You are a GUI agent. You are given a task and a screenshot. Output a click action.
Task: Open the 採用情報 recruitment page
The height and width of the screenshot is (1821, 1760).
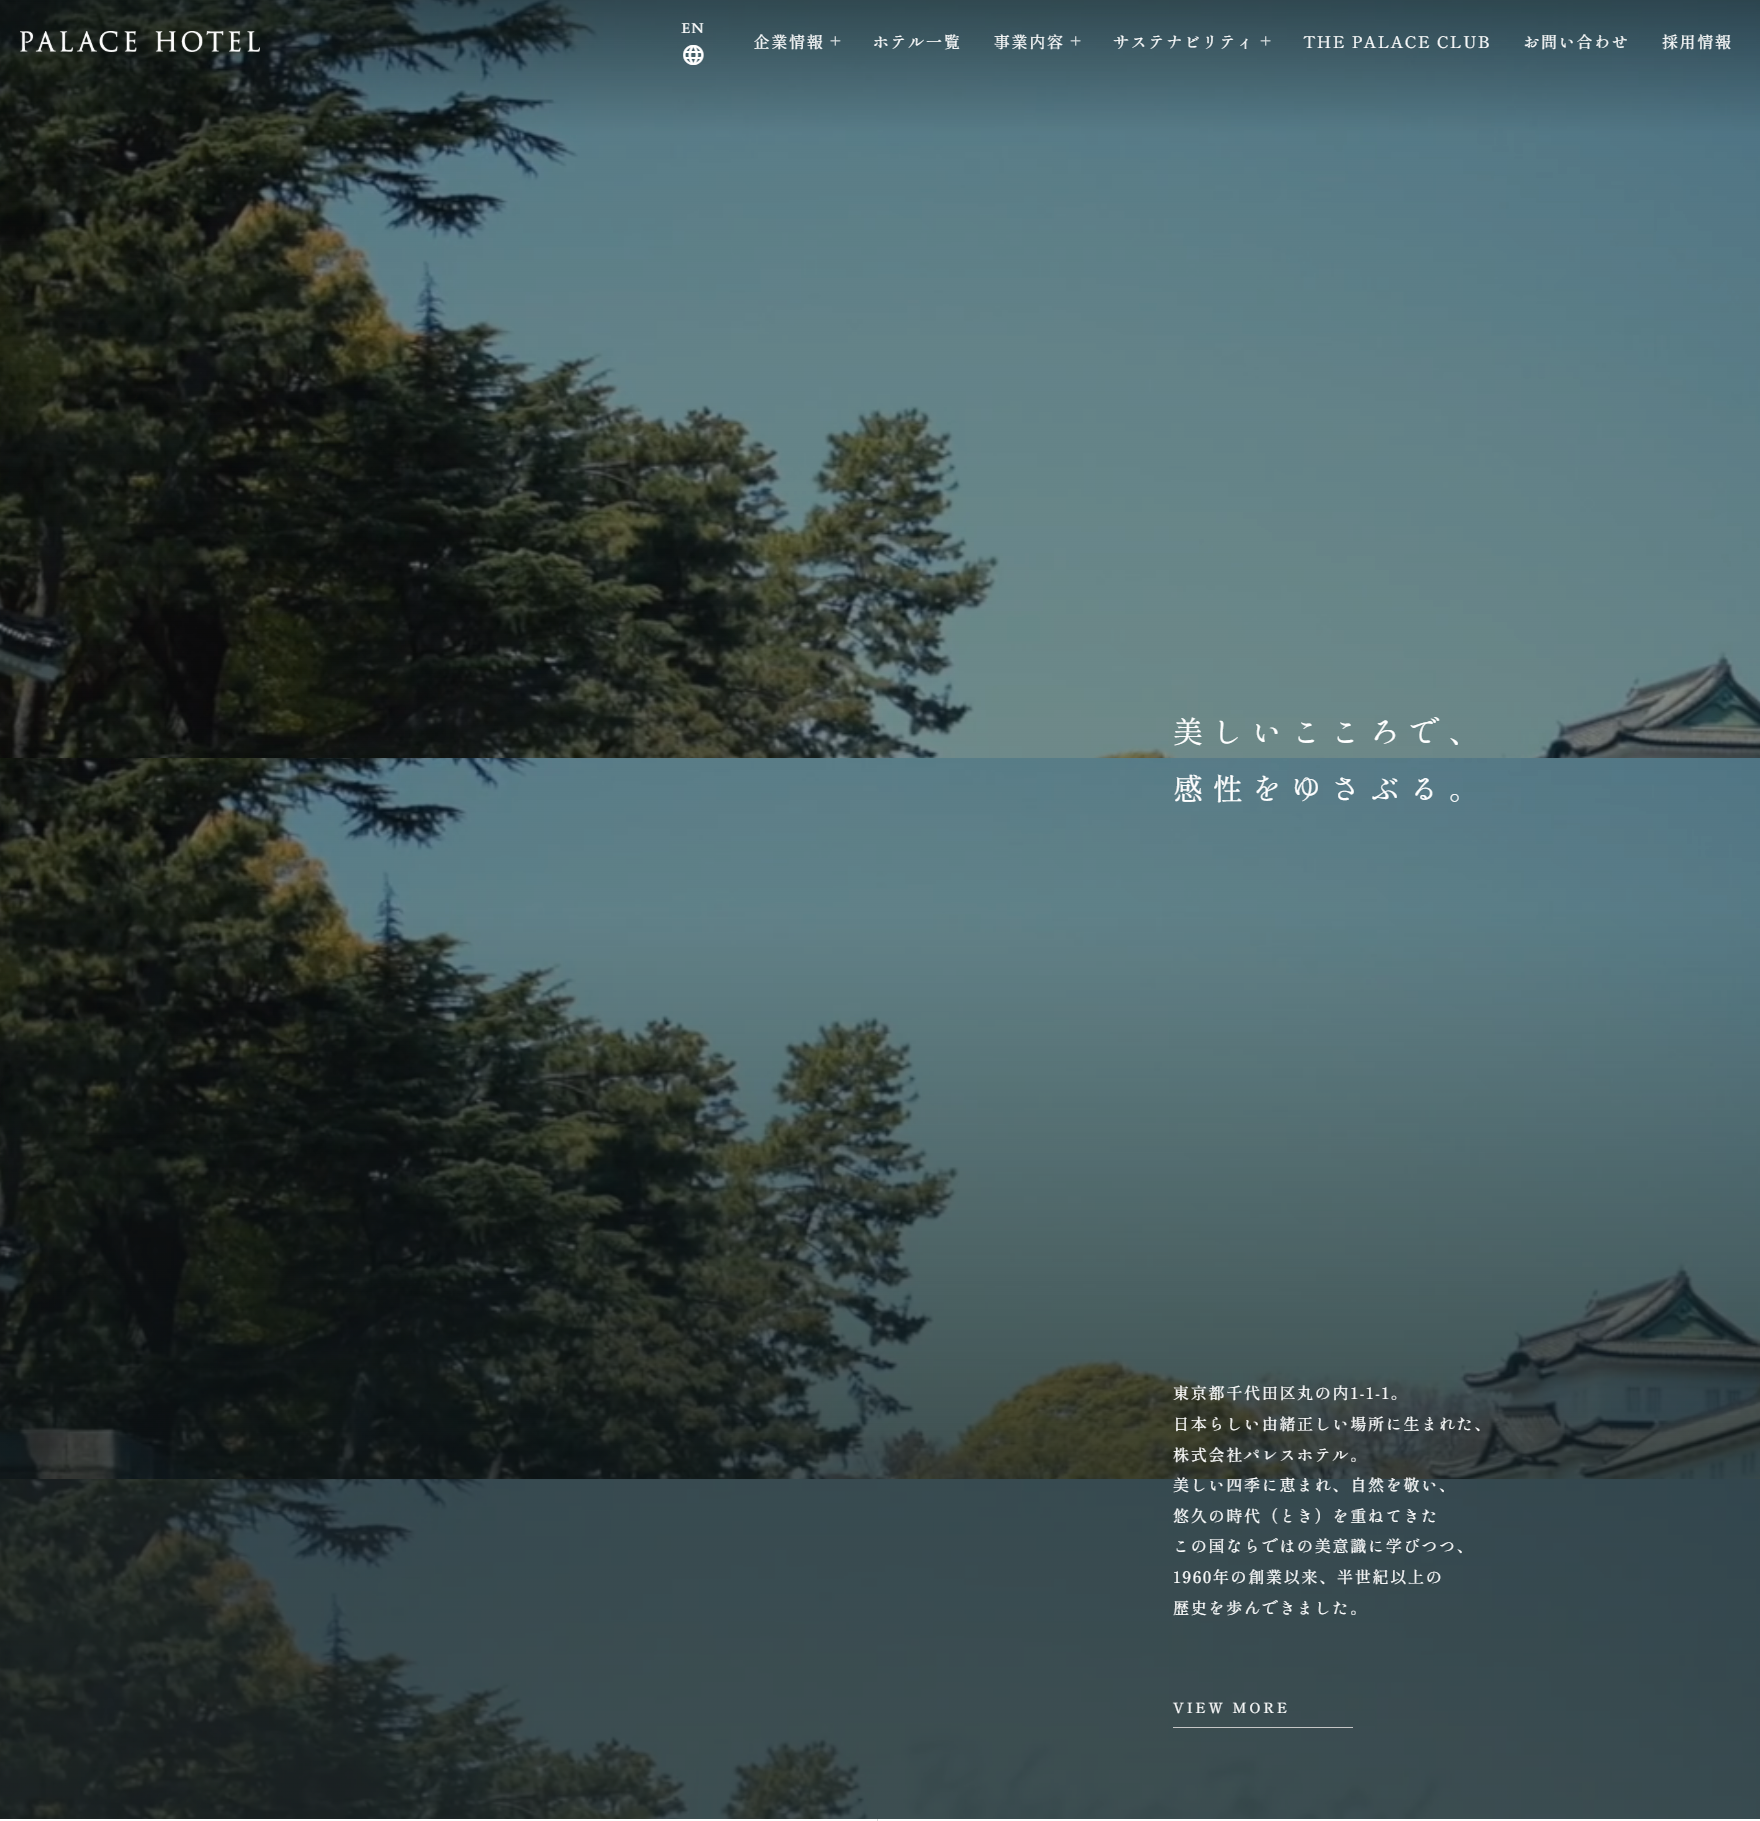[x=1697, y=42]
